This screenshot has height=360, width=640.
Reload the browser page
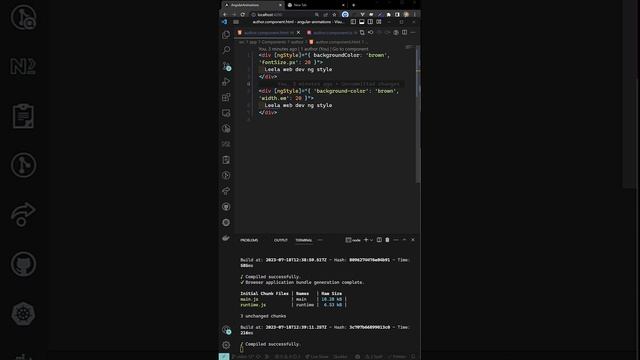242,15
